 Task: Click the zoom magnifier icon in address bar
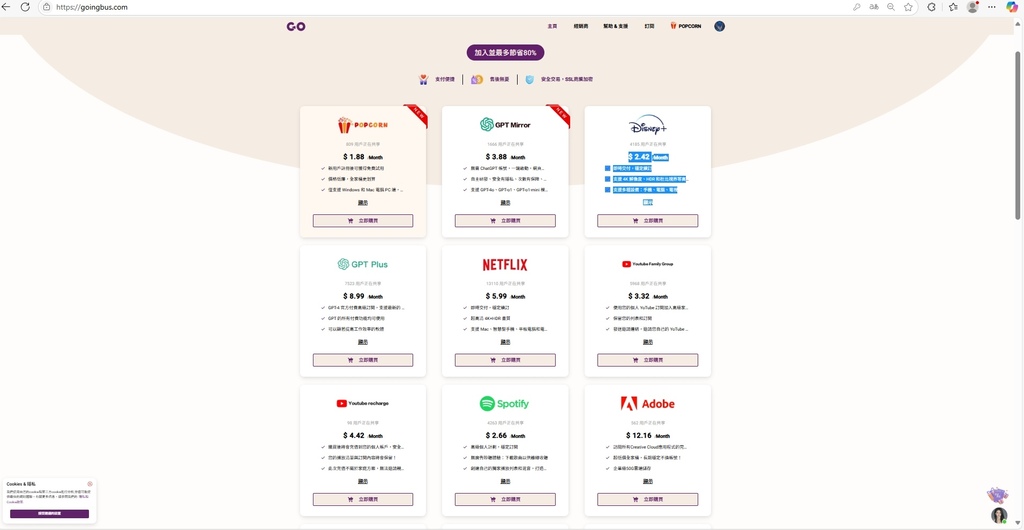click(x=891, y=7)
